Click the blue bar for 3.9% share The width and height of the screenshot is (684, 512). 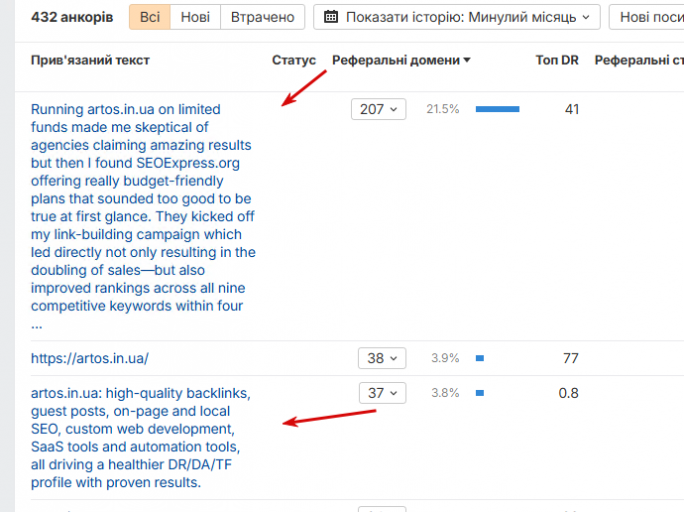pos(480,358)
